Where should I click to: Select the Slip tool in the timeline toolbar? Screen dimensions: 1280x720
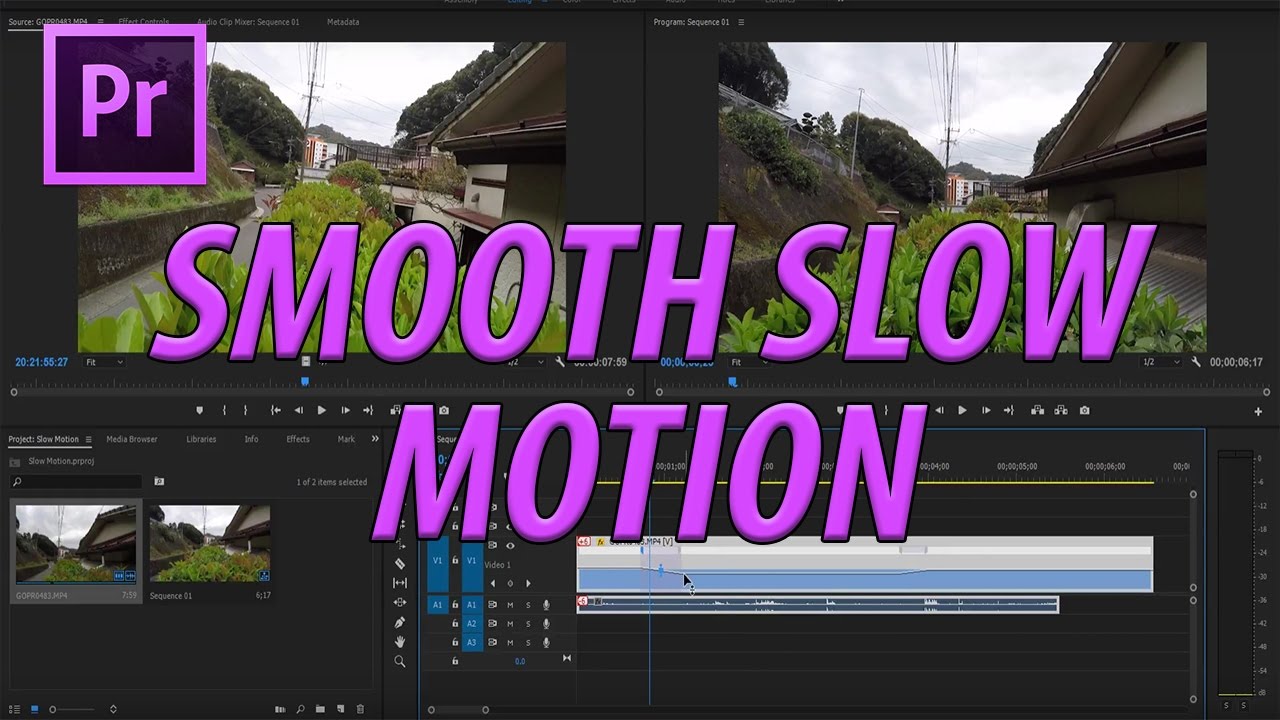[400, 583]
